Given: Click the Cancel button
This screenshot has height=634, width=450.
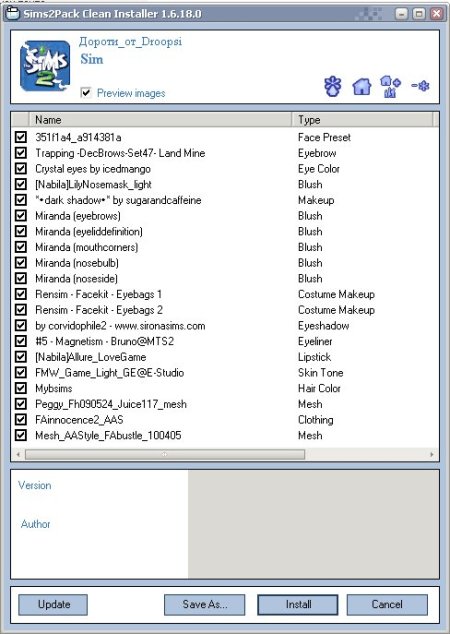Looking at the screenshot, I should [387, 604].
